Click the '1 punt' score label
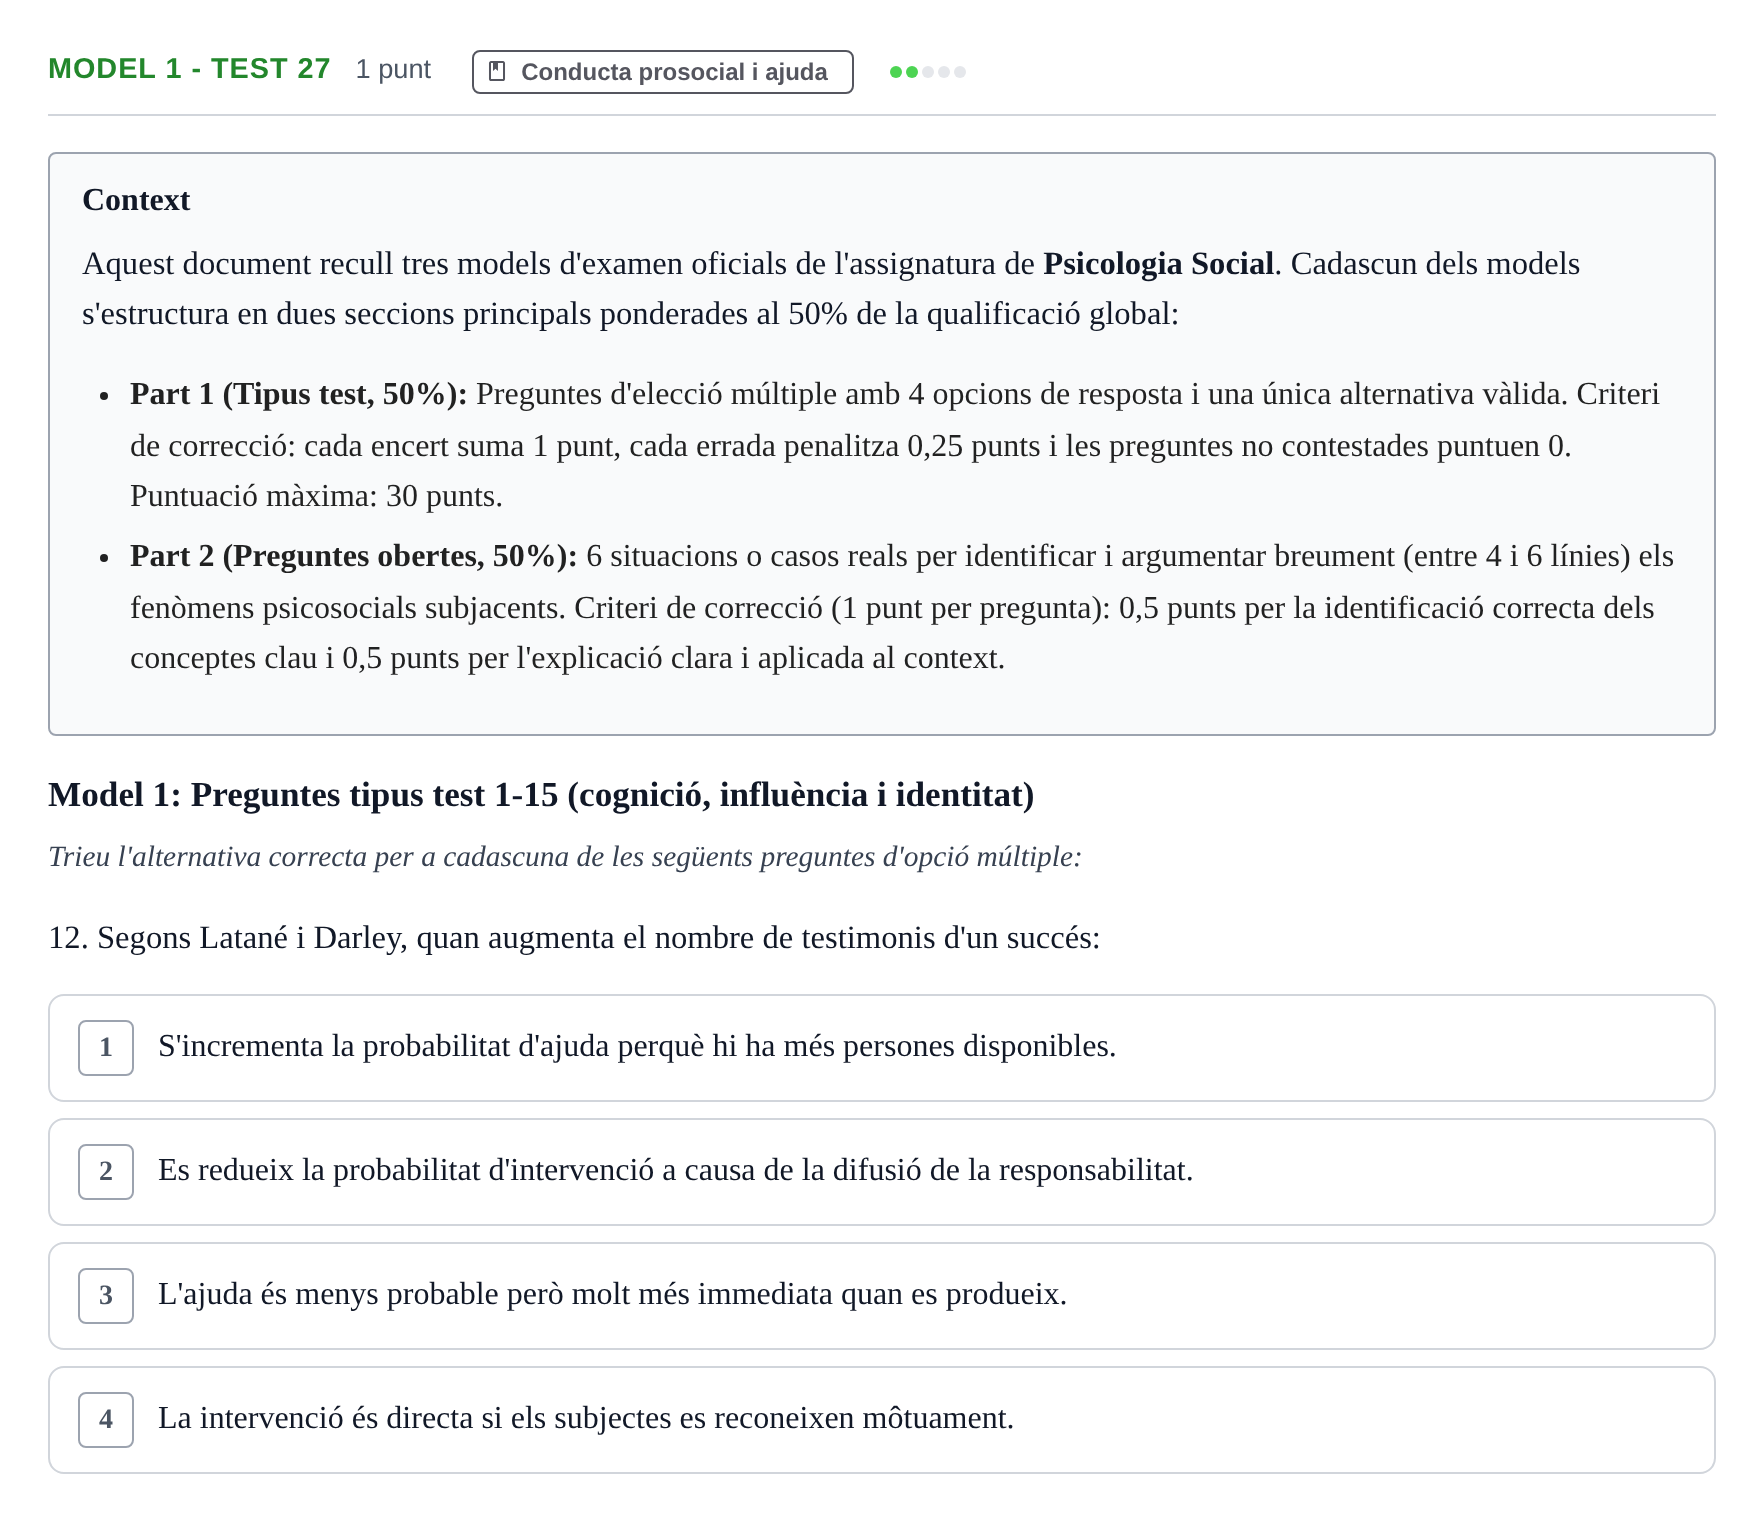 [x=393, y=70]
